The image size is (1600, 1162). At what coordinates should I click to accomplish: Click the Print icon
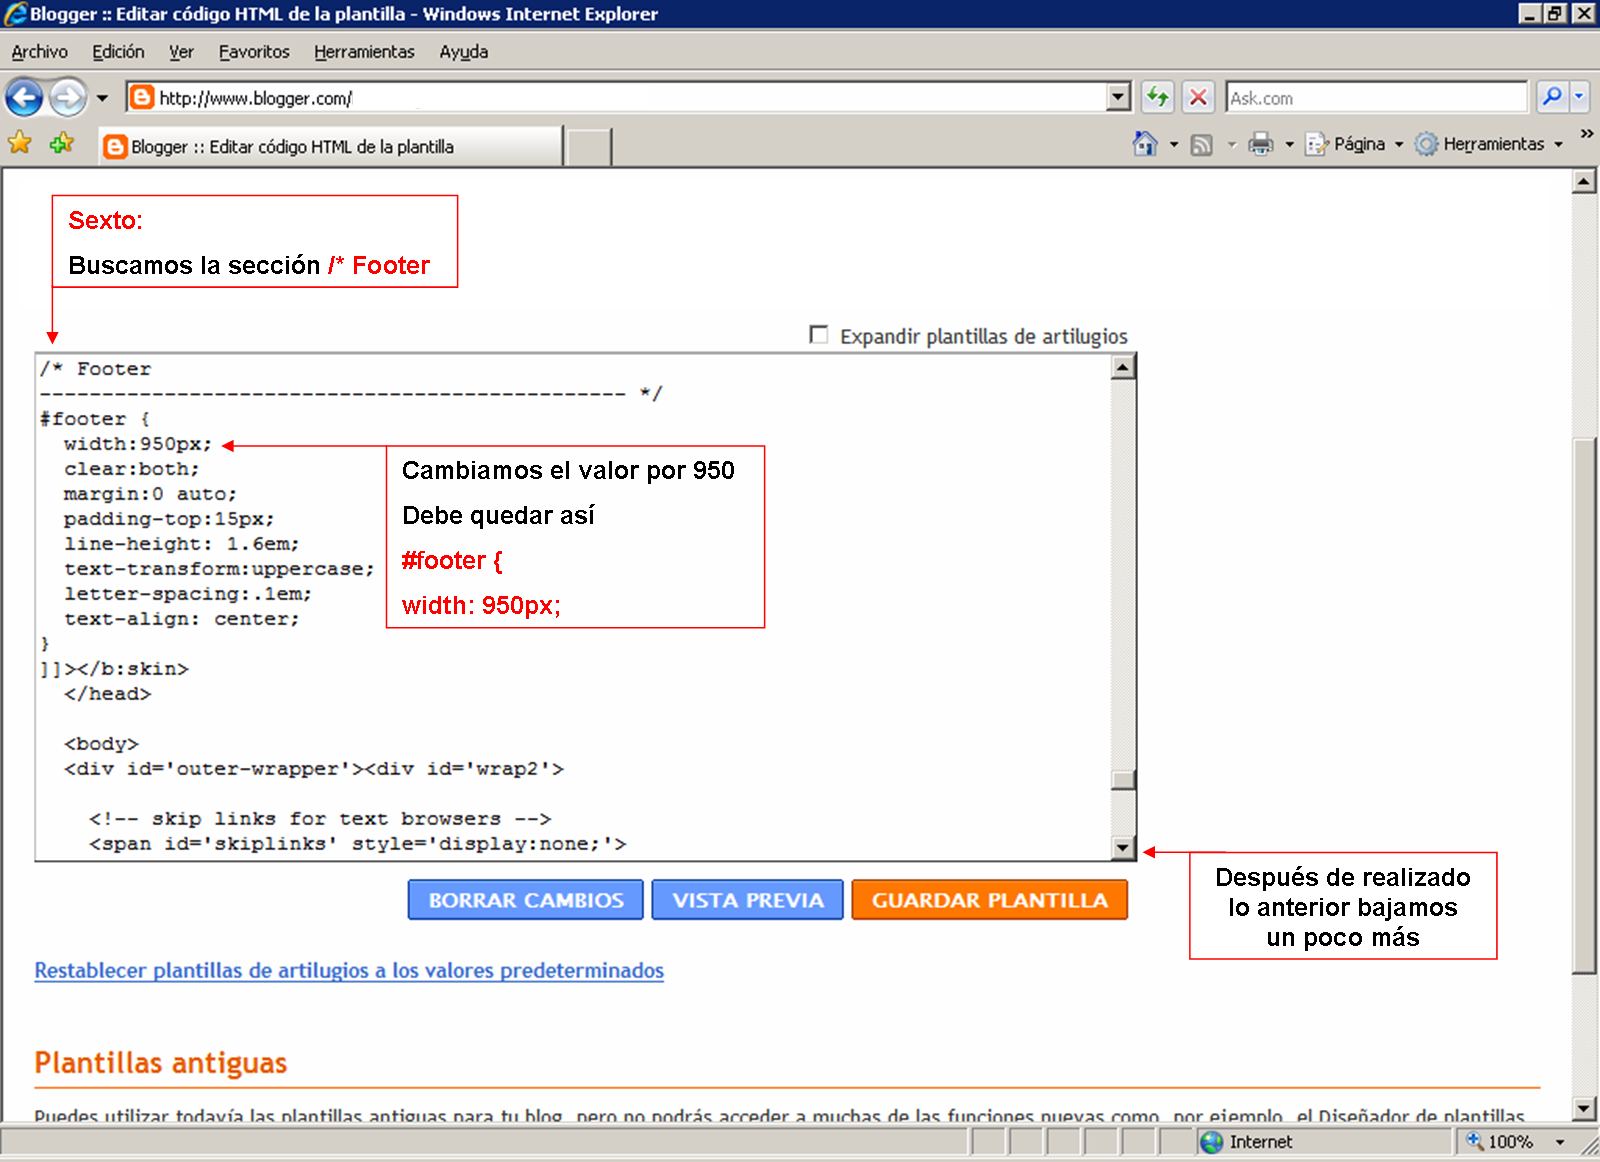pos(1261,144)
